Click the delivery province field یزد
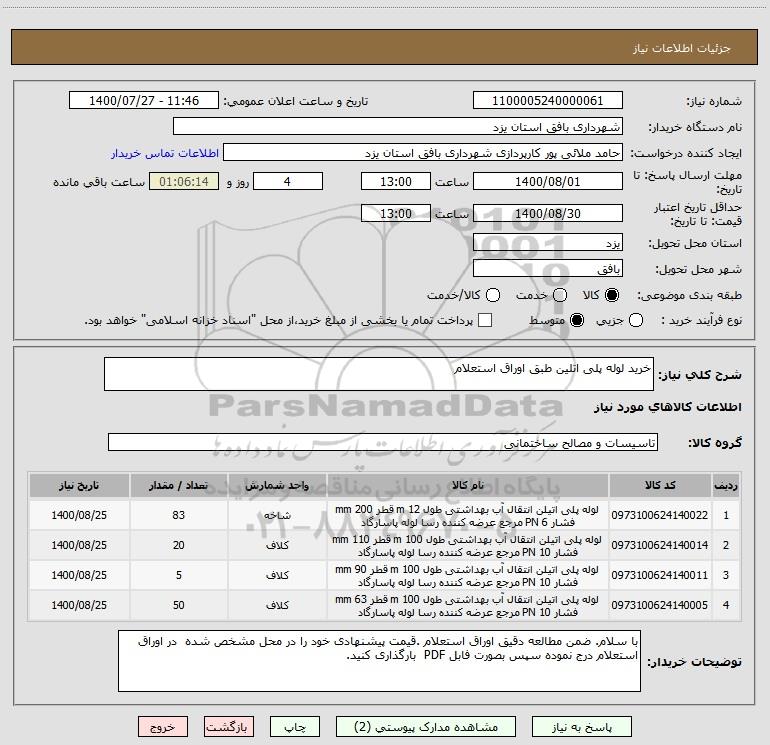770x745 pixels. [x=548, y=243]
